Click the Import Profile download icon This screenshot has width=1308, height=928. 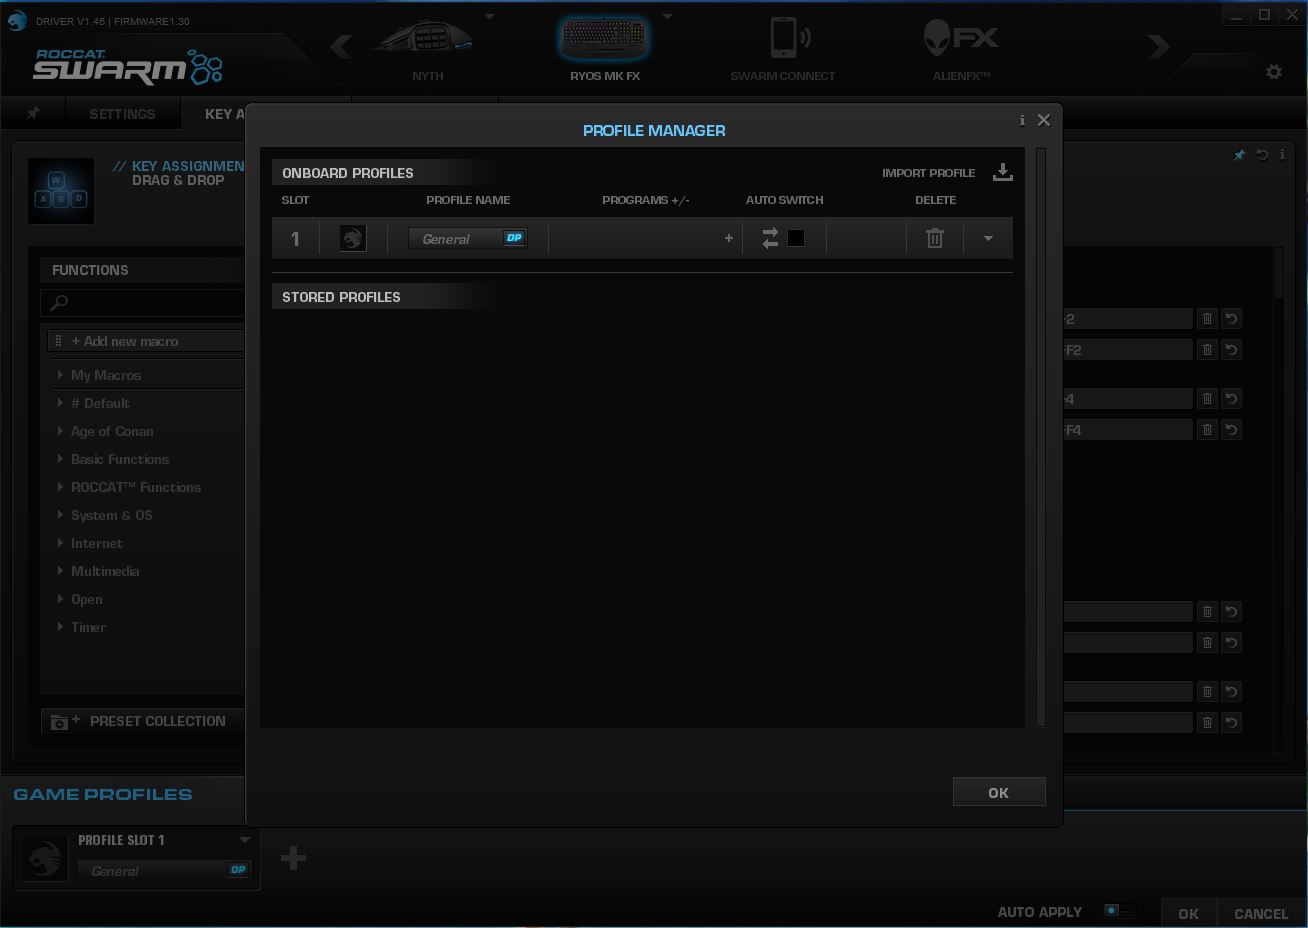[x=1002, y=172]
